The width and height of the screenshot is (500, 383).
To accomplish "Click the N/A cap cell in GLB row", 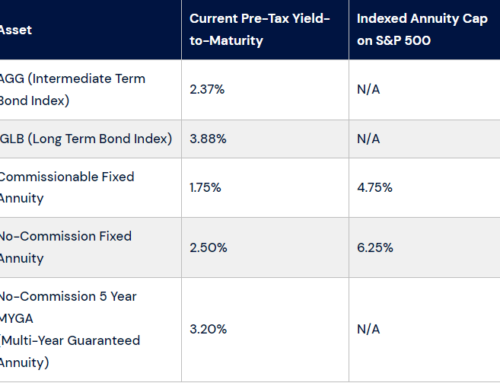I will click(x=368, y=139).
